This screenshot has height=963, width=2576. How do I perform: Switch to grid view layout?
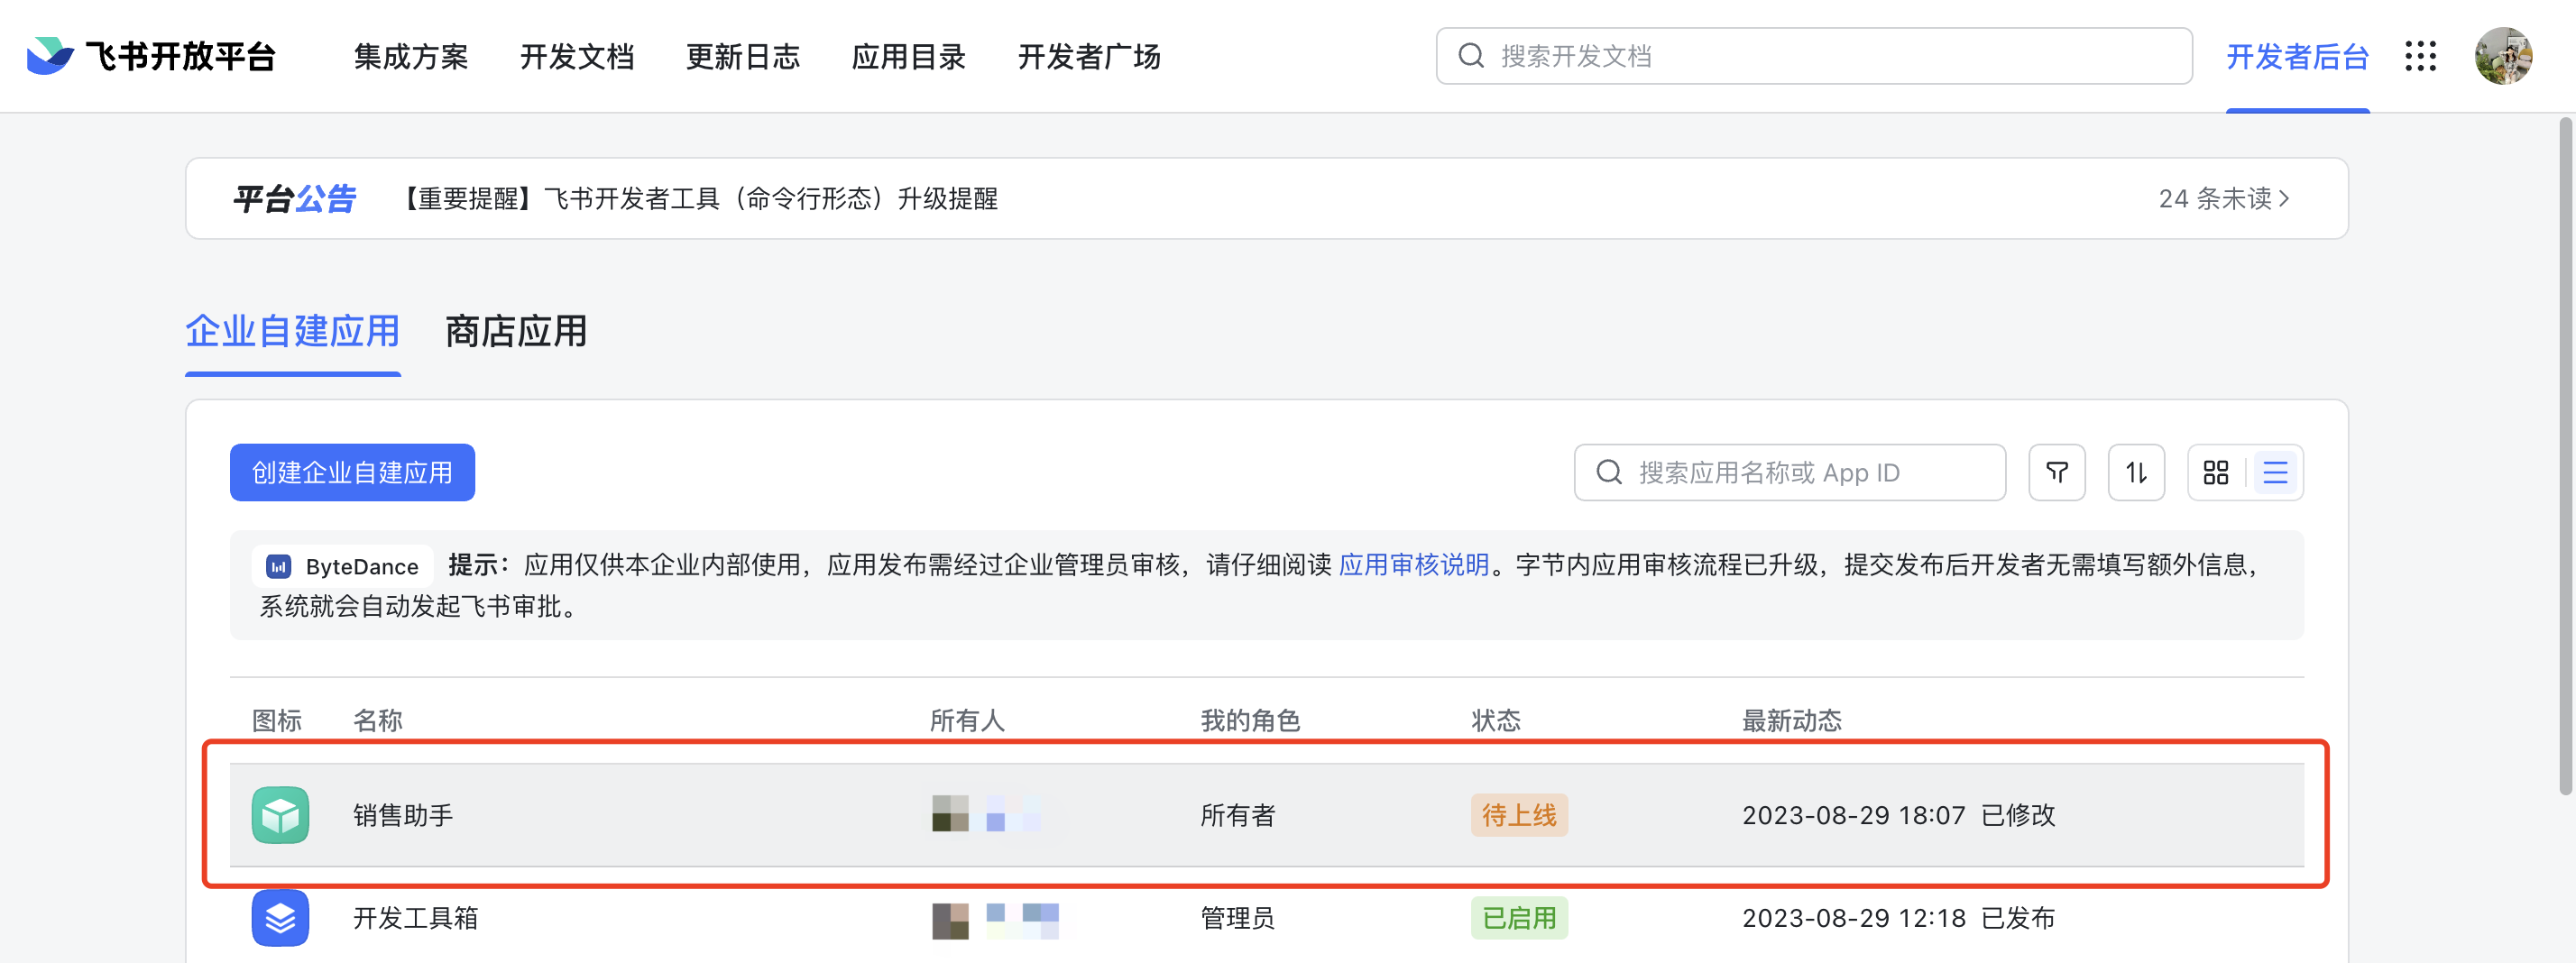[x=2216, y=472]
